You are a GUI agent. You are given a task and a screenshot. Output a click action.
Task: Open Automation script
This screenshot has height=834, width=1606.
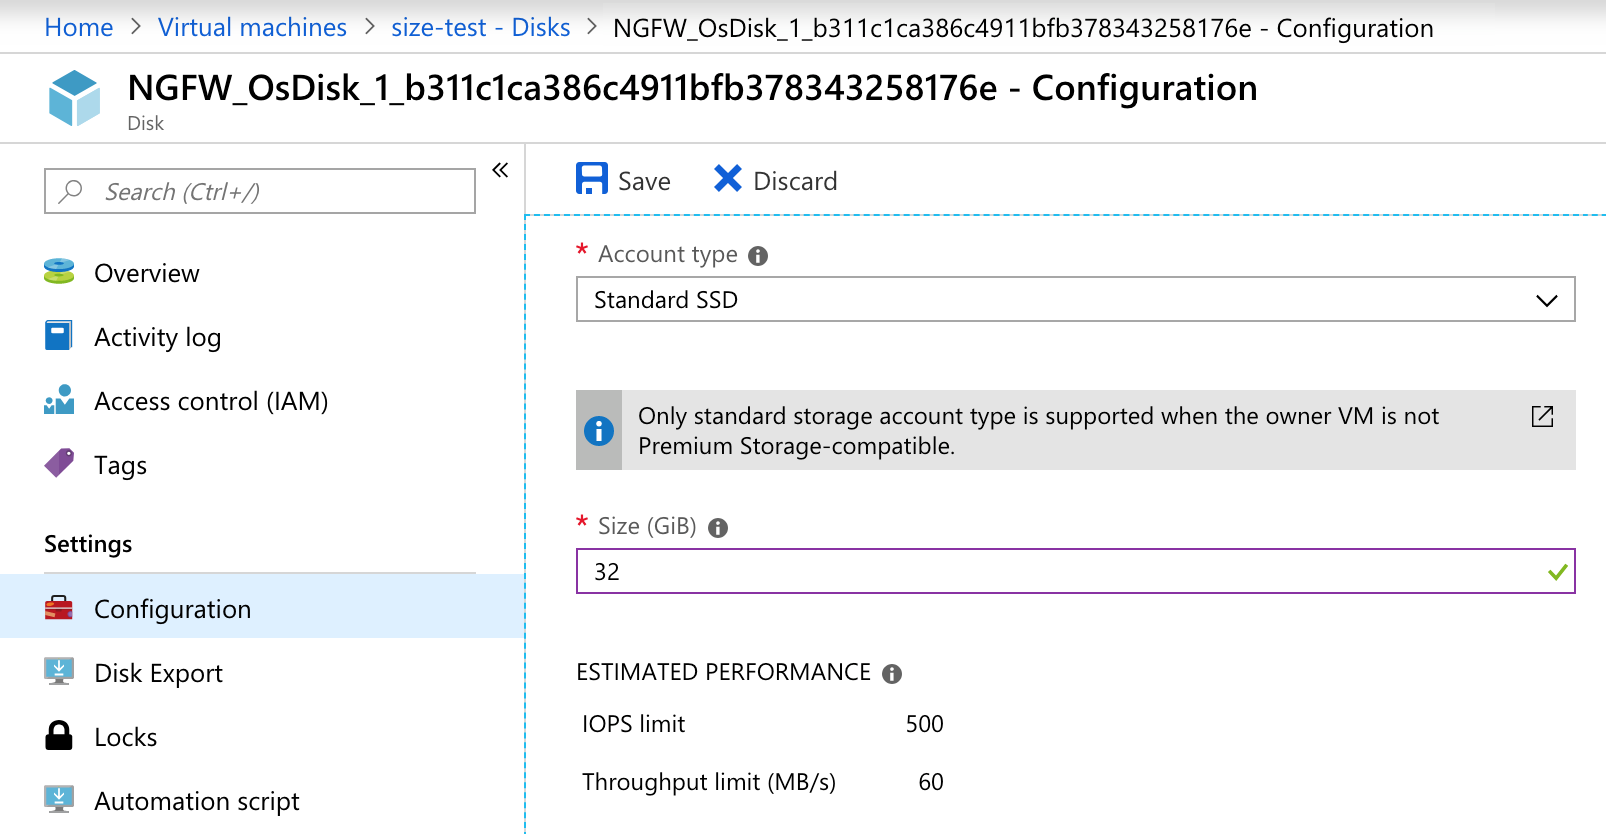point(197,801)
